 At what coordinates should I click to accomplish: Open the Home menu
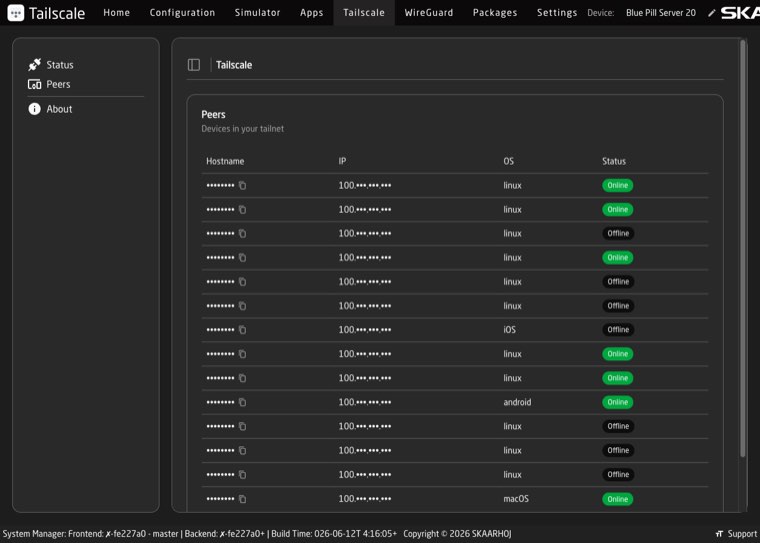(116, 13)
